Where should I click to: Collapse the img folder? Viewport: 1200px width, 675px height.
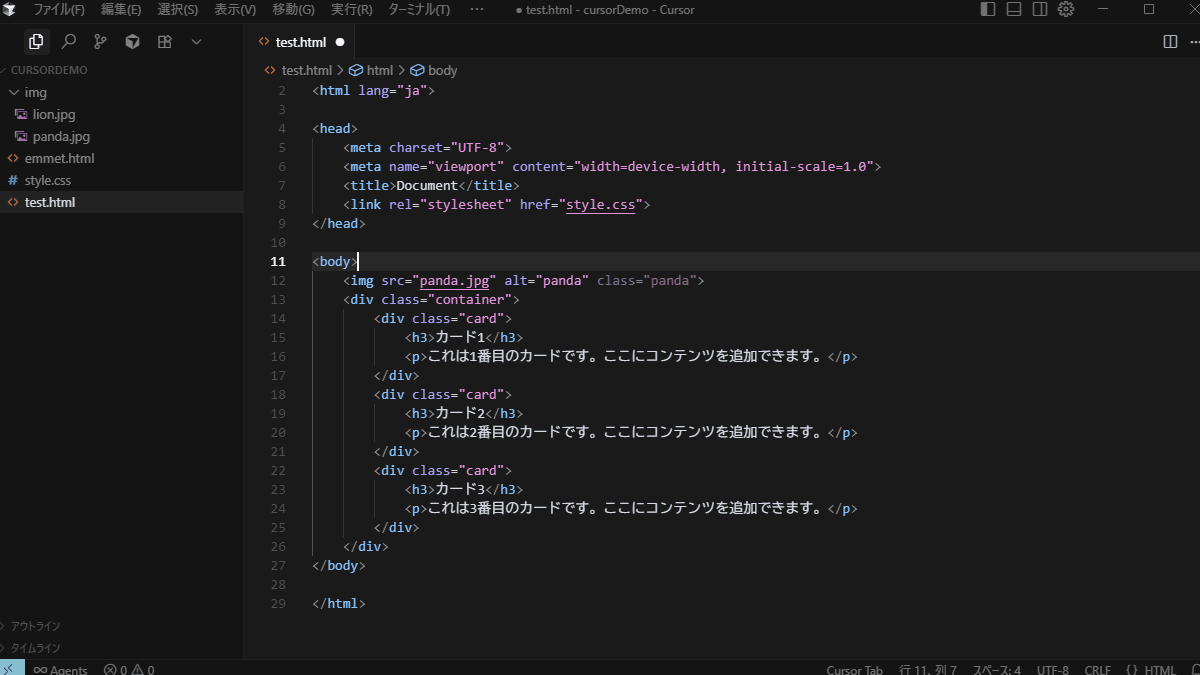coord(36,92)
